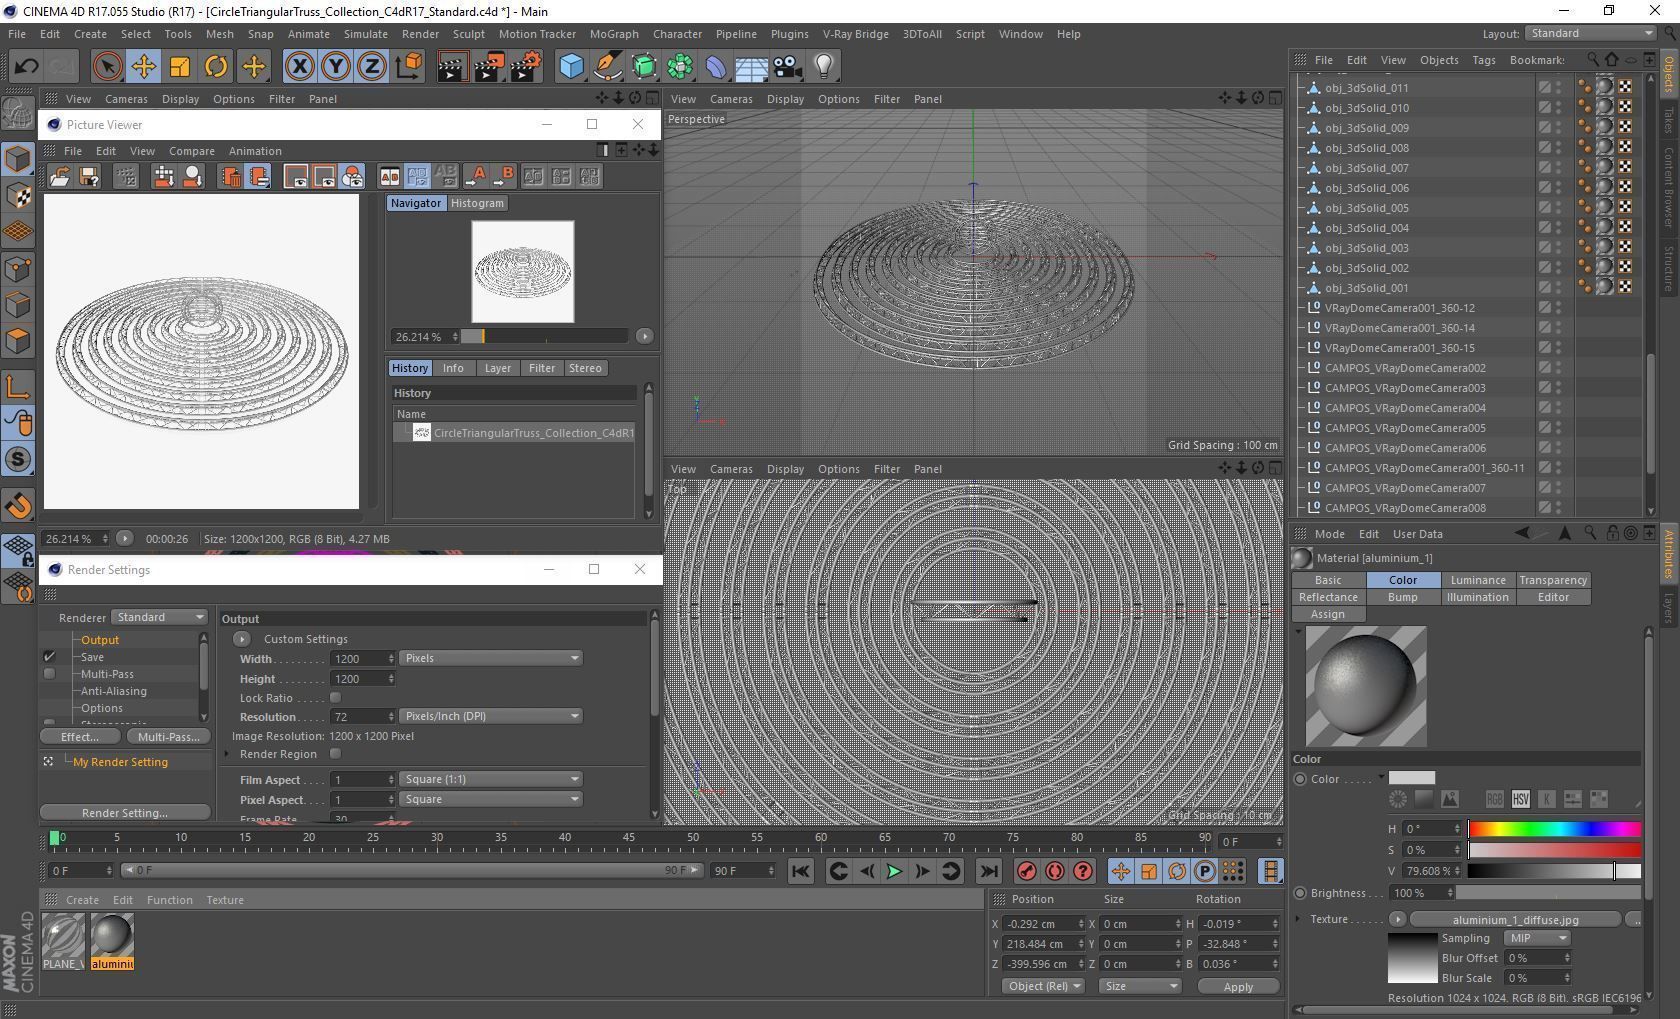Click the aluminium material thumbnail

112,937
